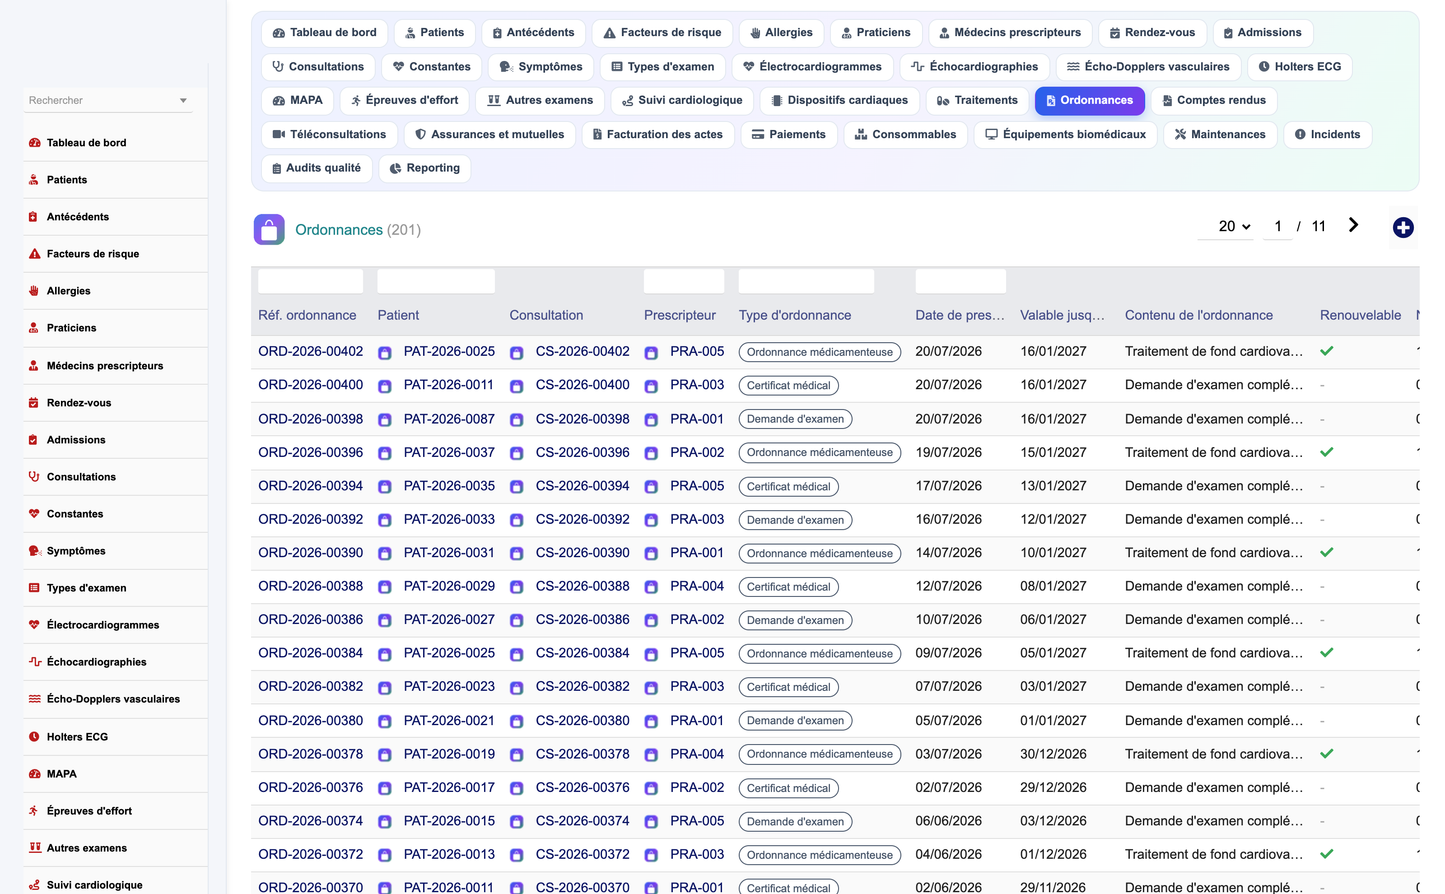Click the Patient column filter field
The width and height of the screenshot is (1445, 894).
436,281
